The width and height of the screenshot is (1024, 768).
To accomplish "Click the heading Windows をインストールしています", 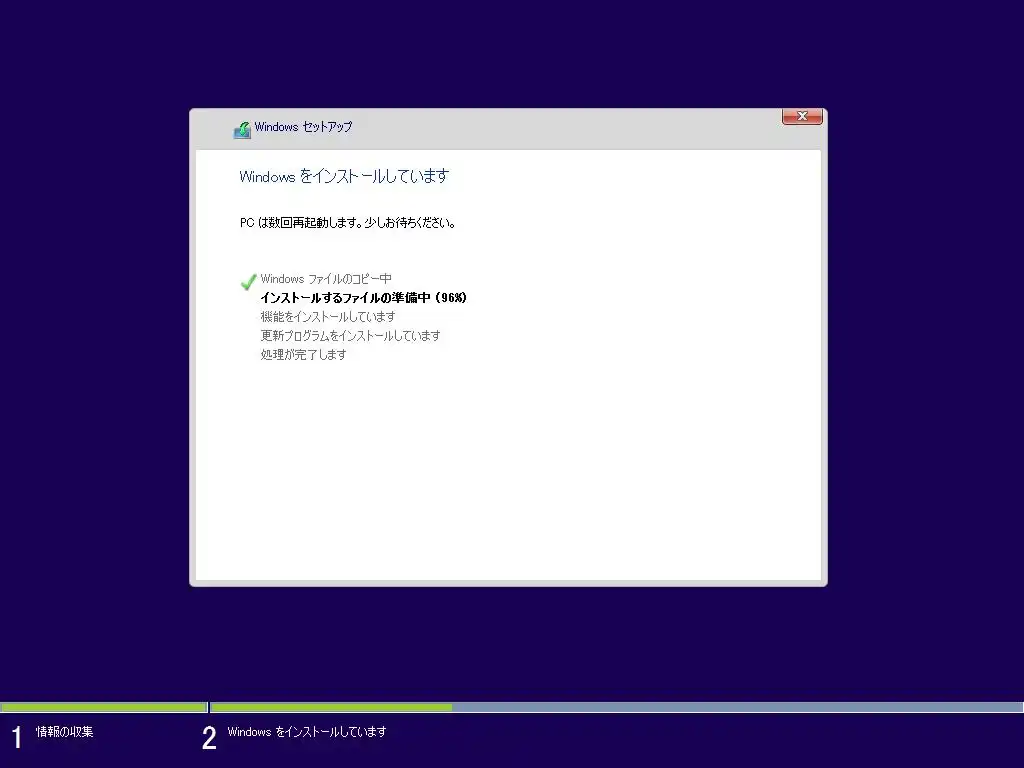I will [x=344, y=176].
